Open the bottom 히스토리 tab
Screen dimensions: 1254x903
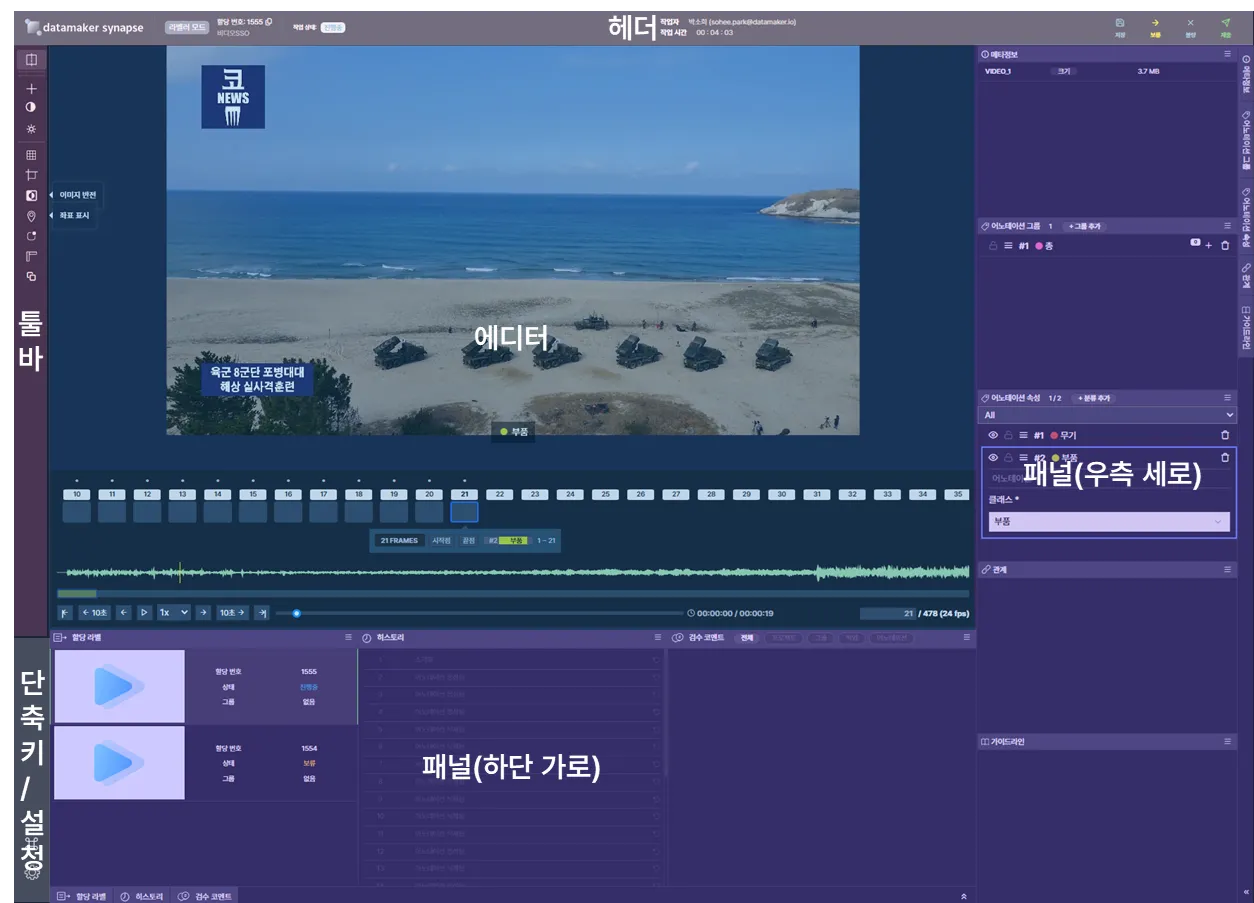[x=141, y=897]
